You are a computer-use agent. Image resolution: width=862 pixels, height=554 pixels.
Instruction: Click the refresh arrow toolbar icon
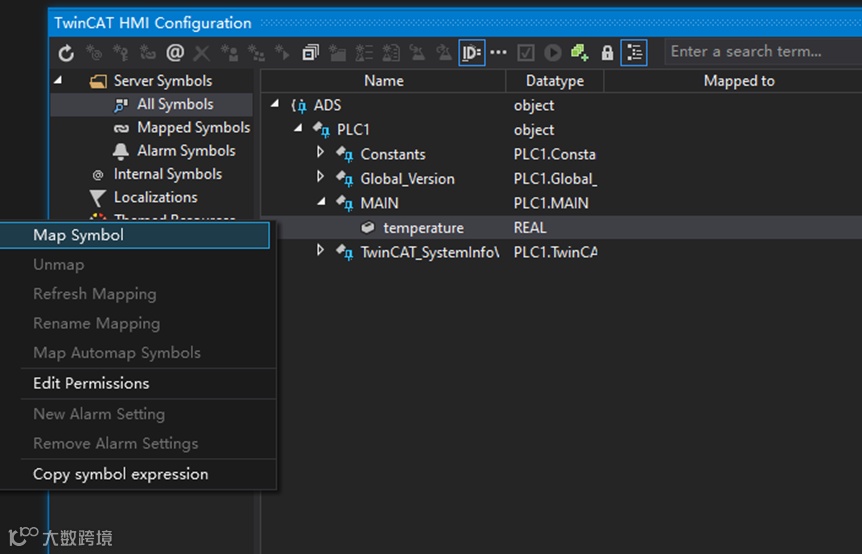pos(66,53)
